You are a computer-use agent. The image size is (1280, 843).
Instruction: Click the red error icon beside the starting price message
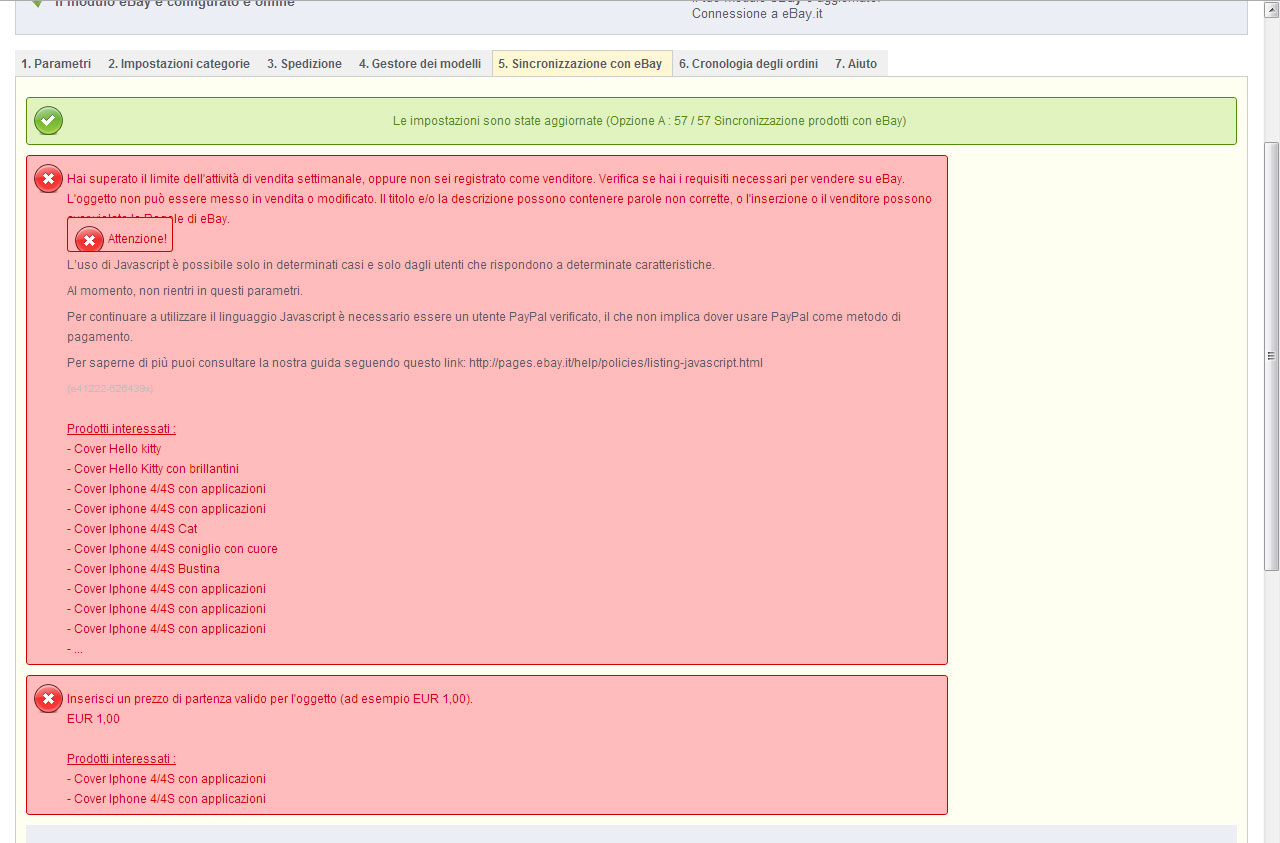point(48,699)
